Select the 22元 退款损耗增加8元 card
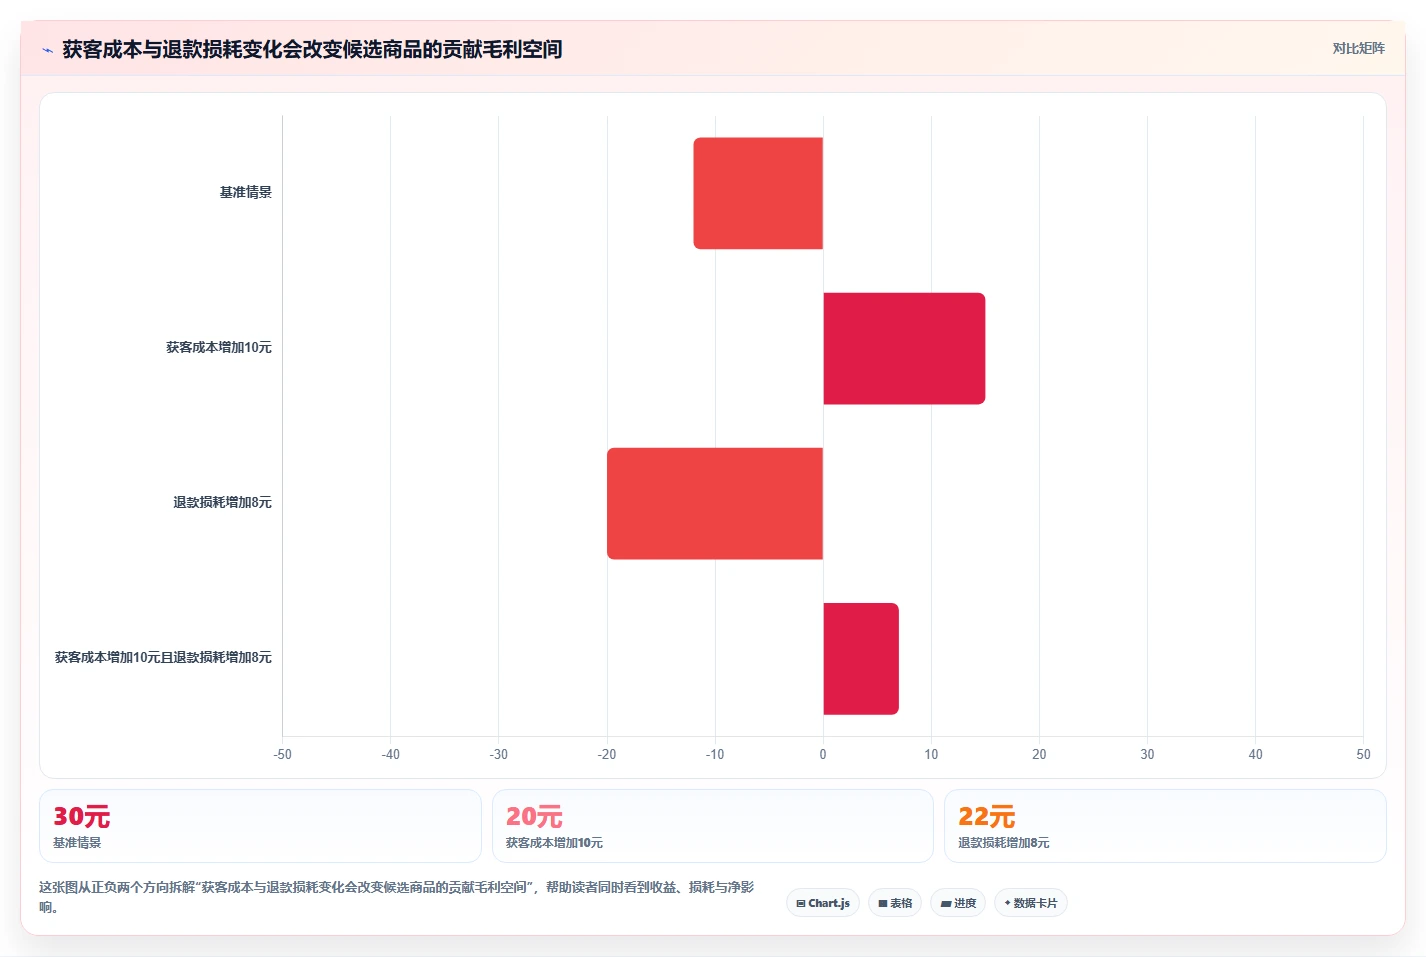 (1165, 826)
